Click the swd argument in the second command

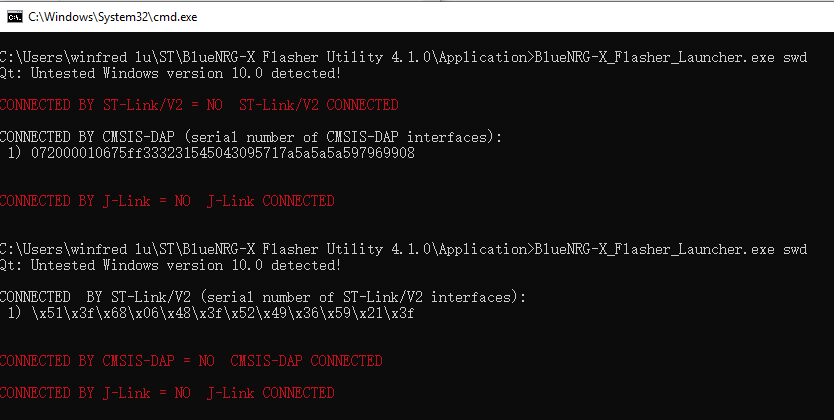[795, 249]
